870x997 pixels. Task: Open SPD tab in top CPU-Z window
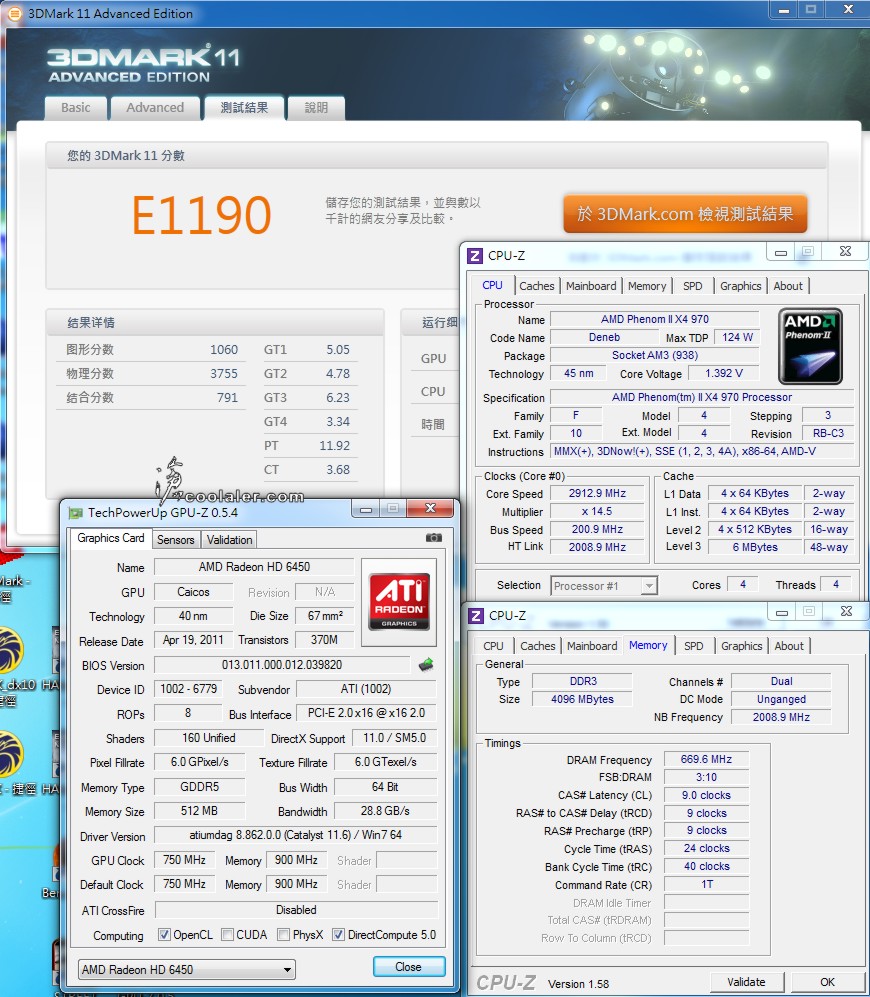point(693,286)
